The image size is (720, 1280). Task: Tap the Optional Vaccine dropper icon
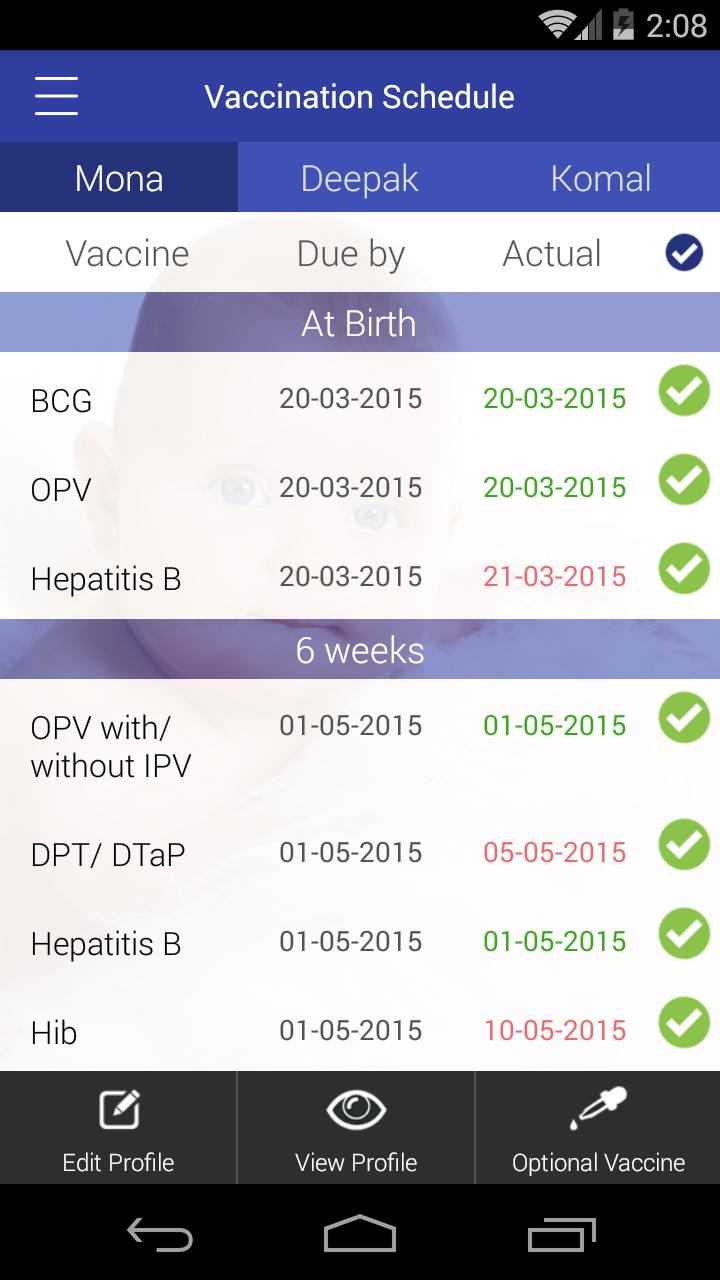598,1109
